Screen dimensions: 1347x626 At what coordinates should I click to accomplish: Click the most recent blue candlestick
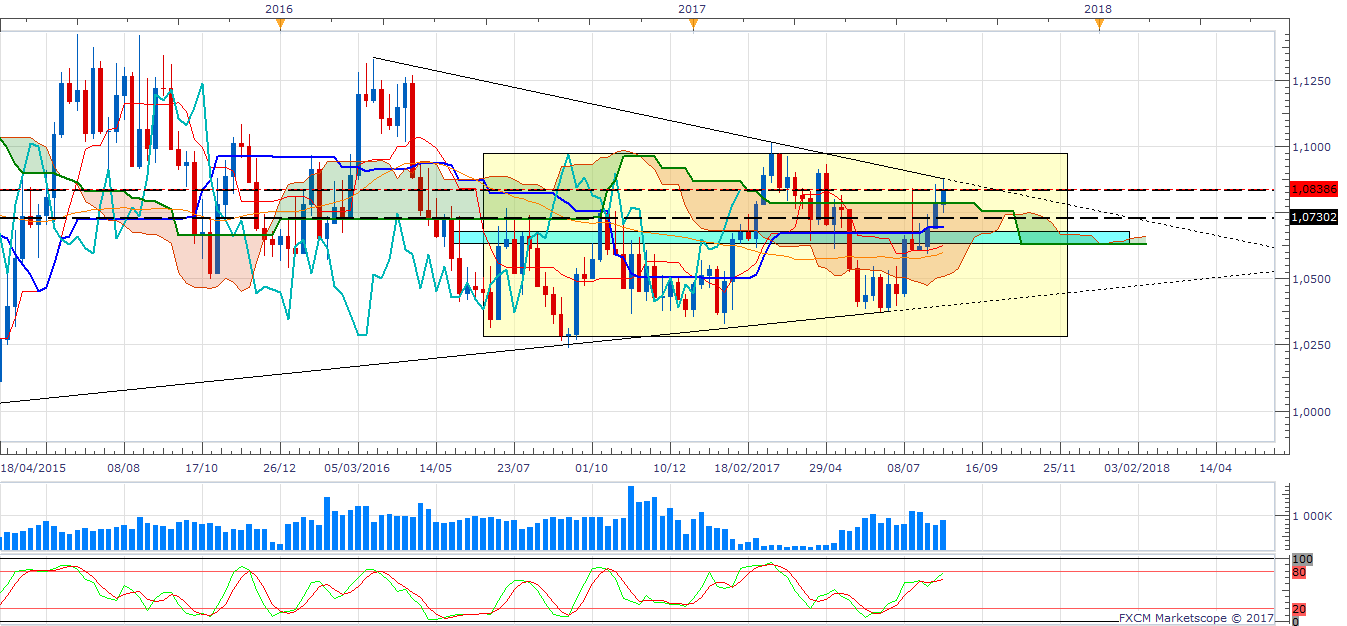click(943, 195)
